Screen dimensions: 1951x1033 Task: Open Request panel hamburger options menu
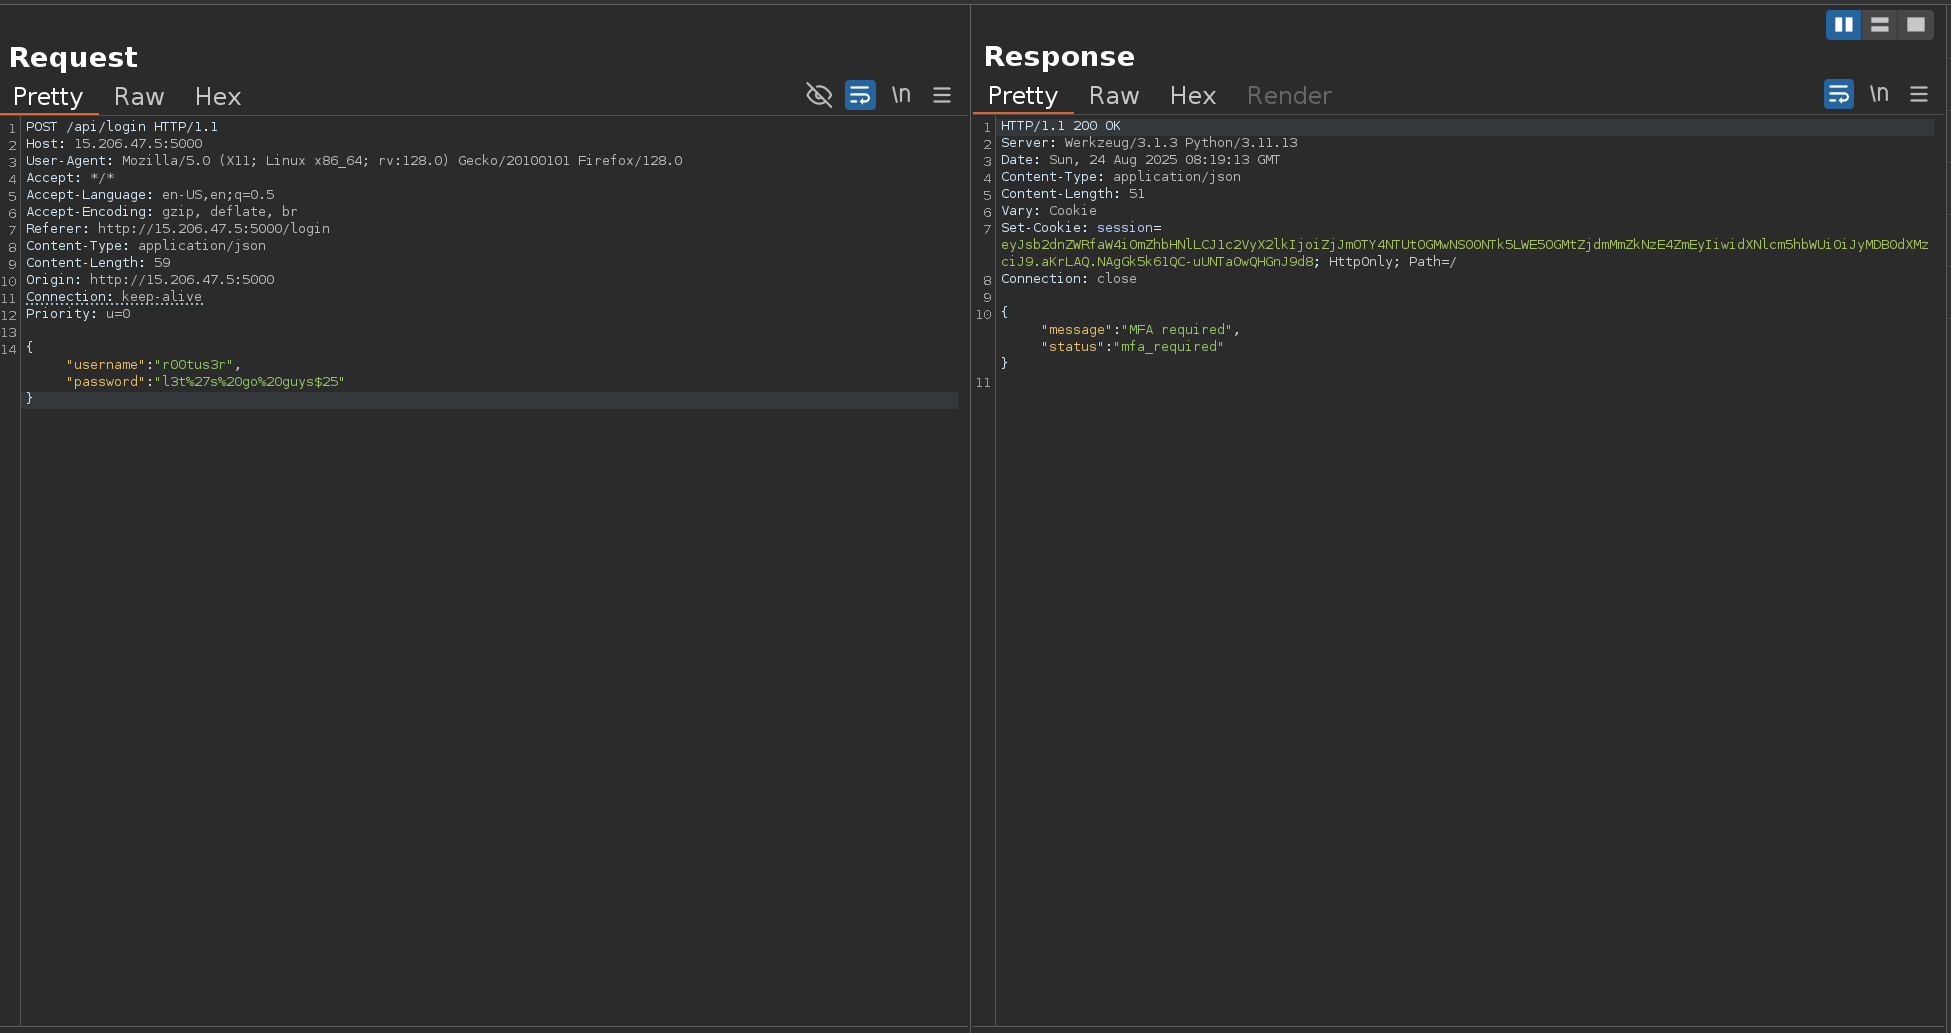tap(942, 95)
